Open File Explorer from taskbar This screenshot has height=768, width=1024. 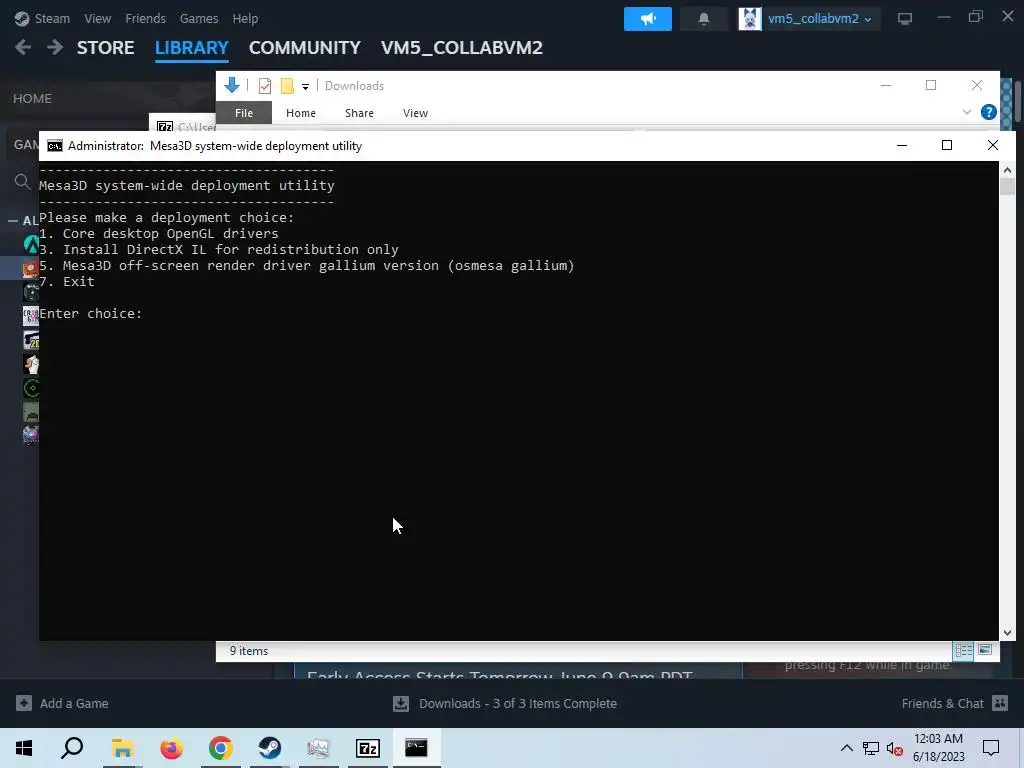click(x=121, y=748)
